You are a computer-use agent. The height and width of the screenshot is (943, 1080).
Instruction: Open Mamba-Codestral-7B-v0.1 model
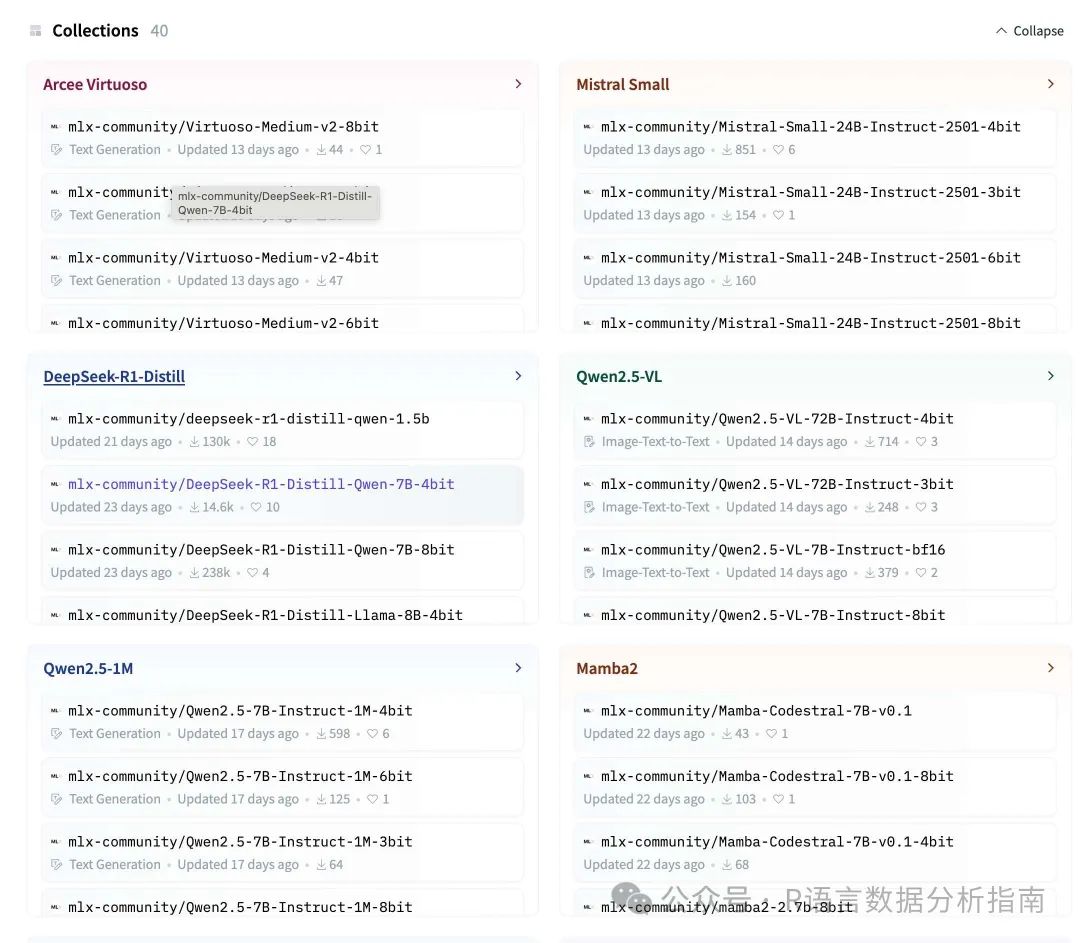(x=815, y=722)
